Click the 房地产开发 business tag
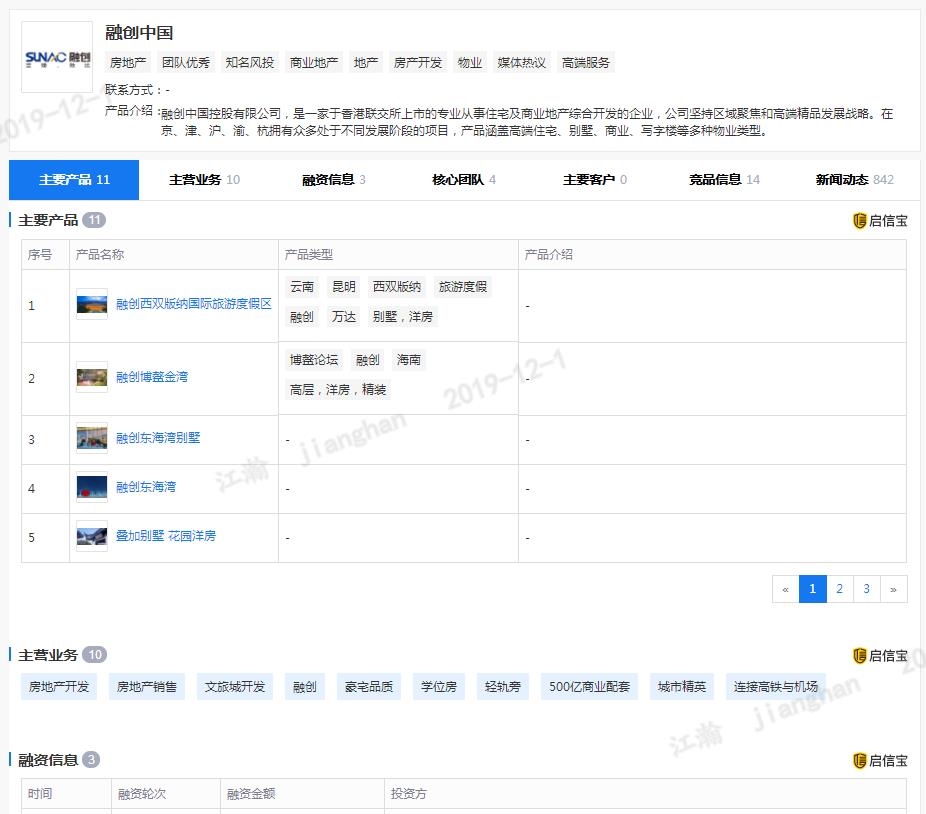Viewport: 926px width, 814px height. click(x=59, y=686)
